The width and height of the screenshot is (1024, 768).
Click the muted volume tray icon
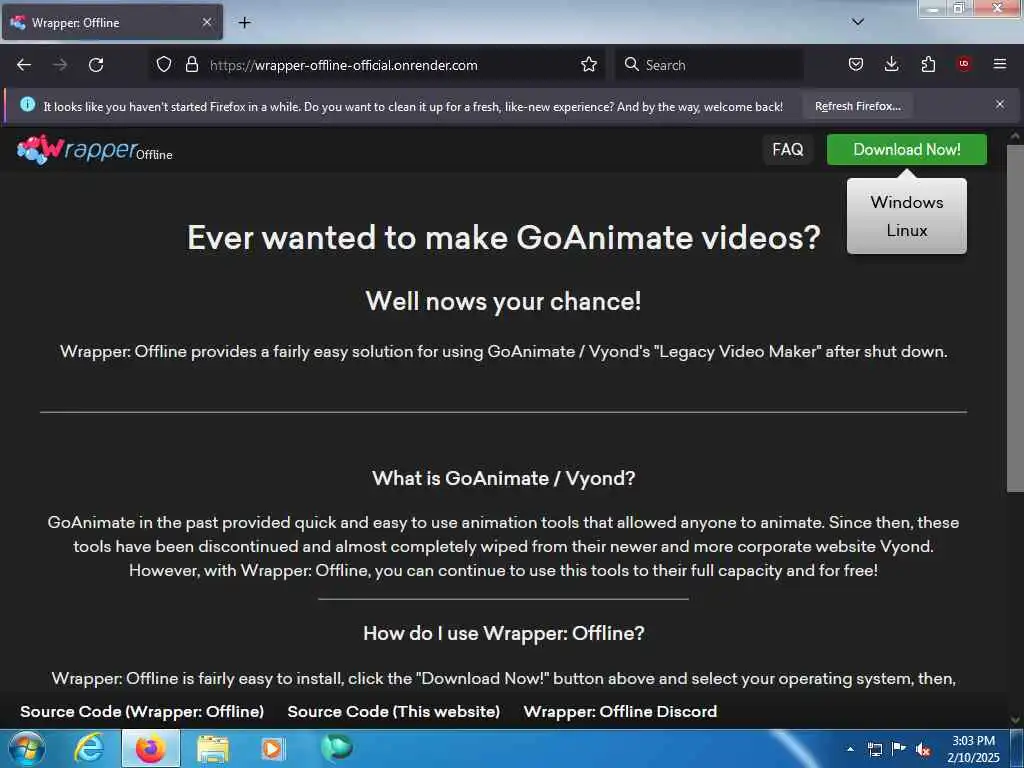point(923,749)
